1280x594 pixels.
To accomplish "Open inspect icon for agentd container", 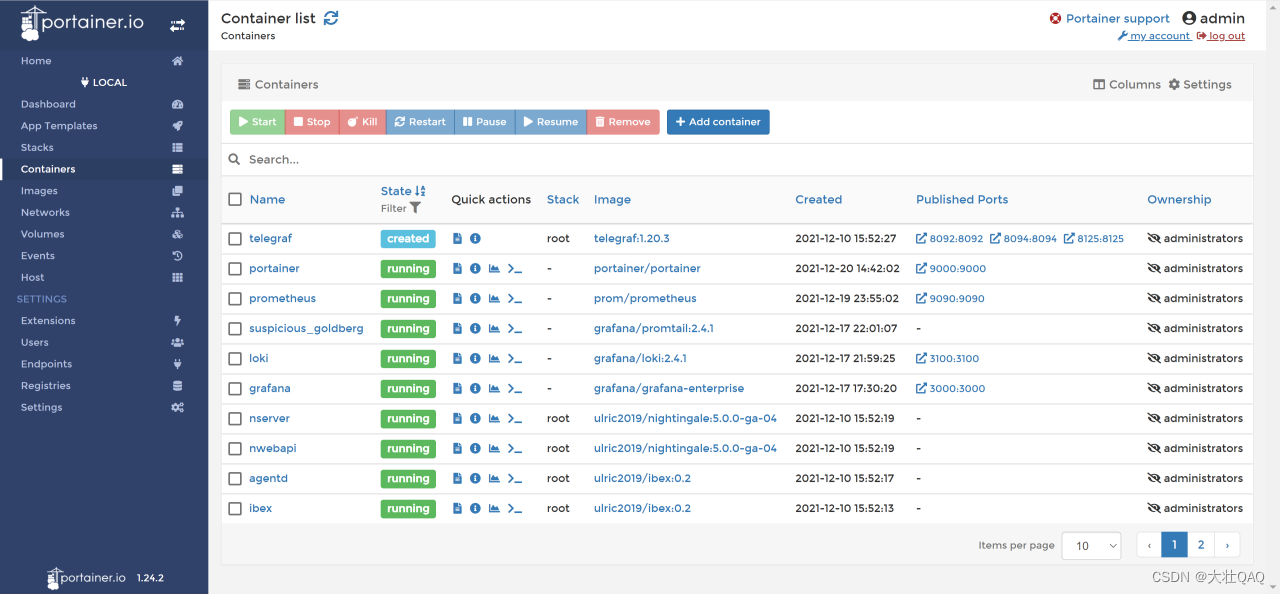I will 475,479.
